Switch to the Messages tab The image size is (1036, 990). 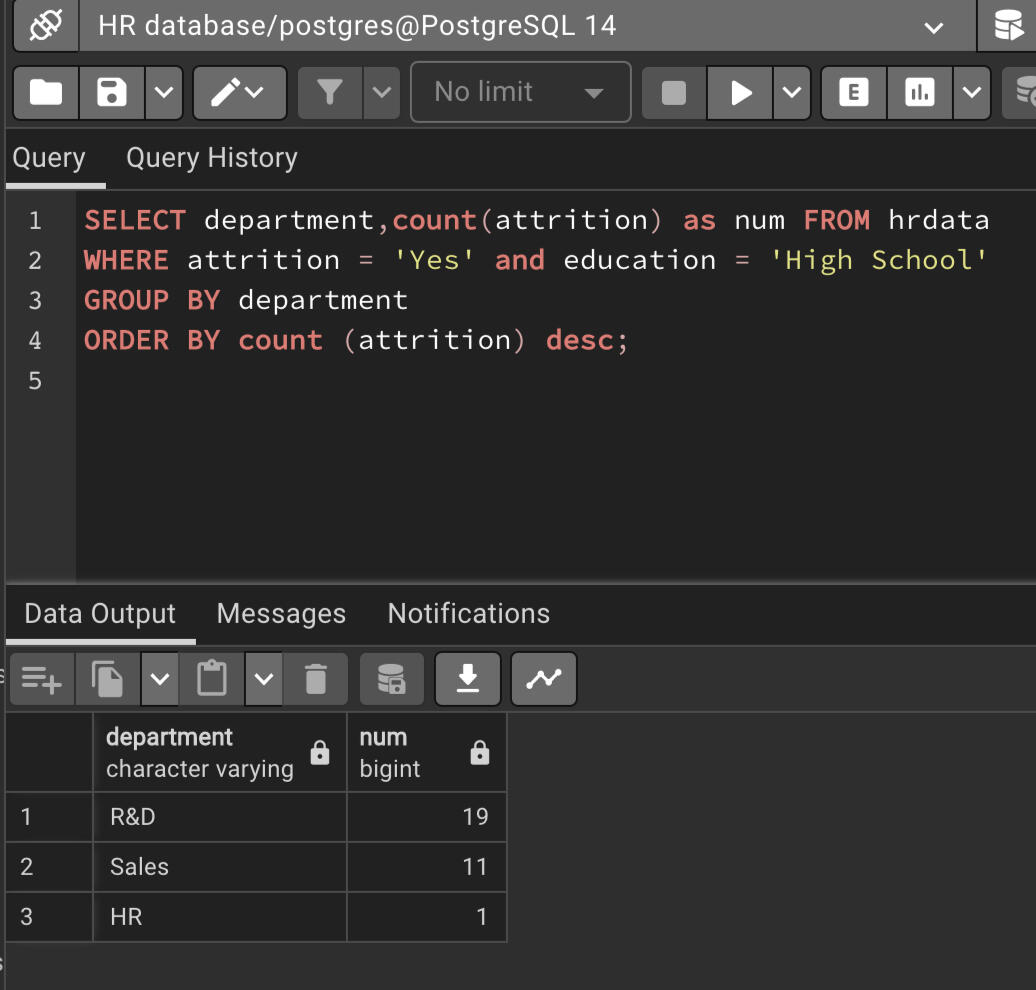tap(281, 613)
